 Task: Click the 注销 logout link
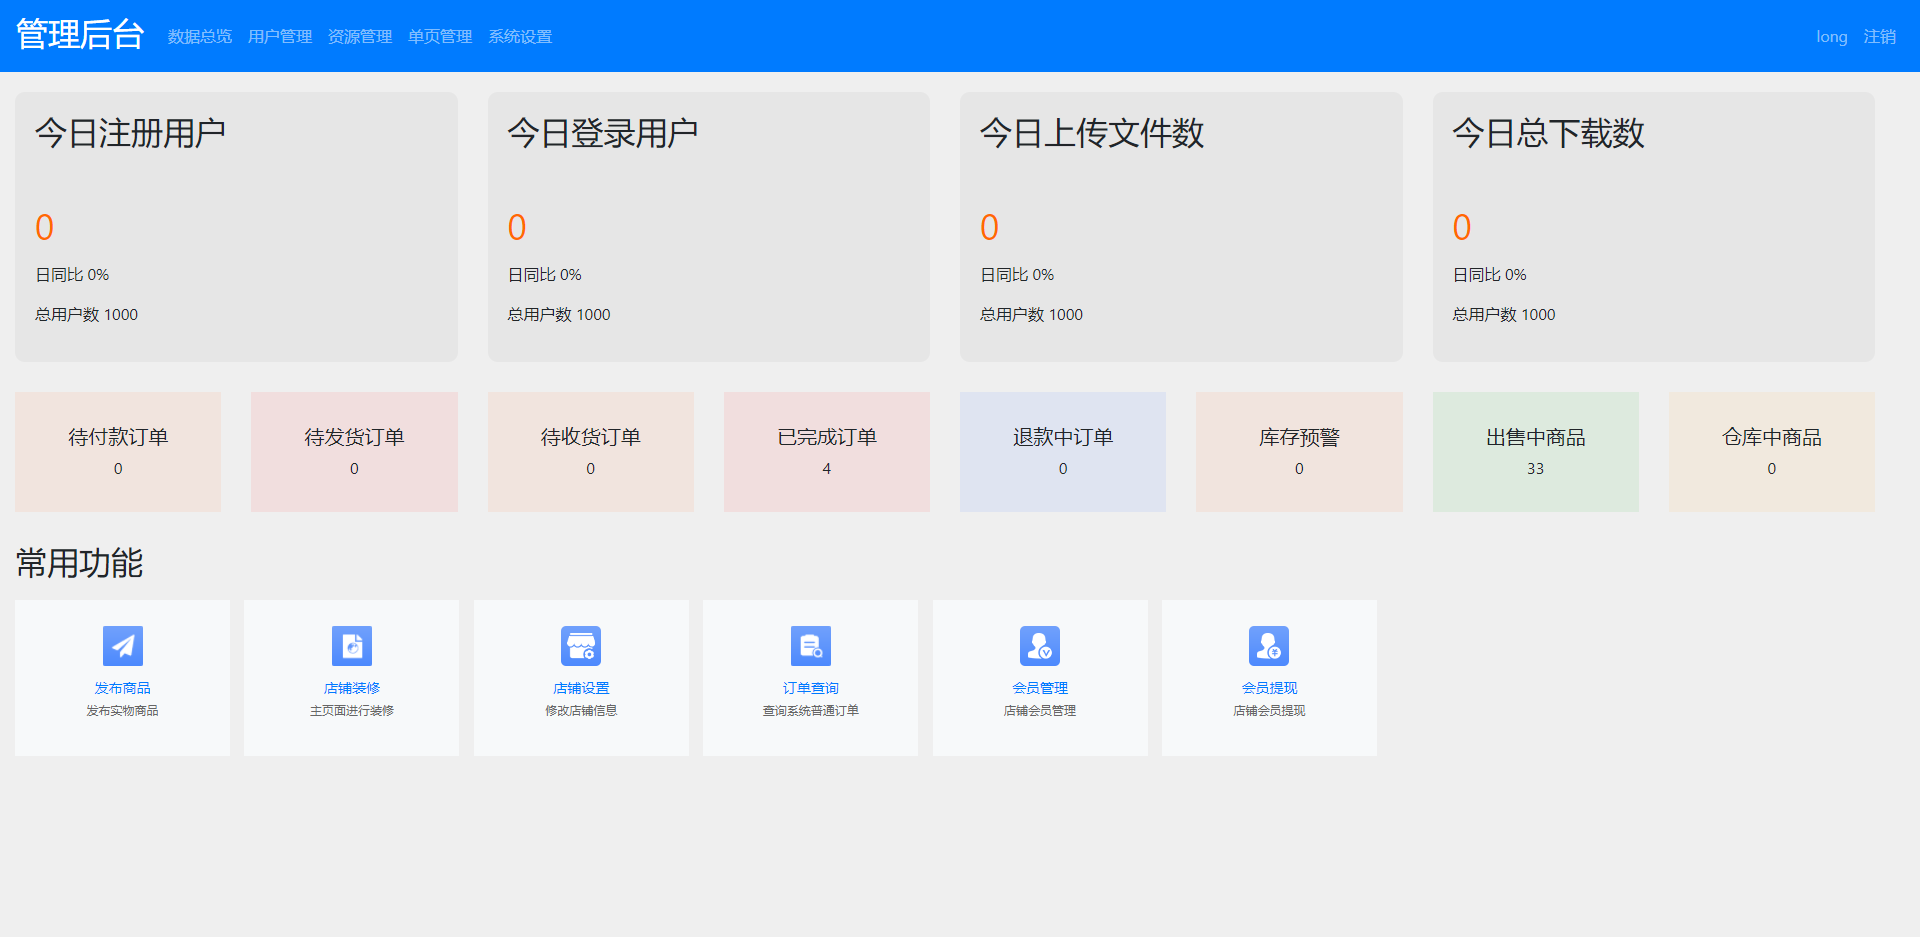(1880, 36)
